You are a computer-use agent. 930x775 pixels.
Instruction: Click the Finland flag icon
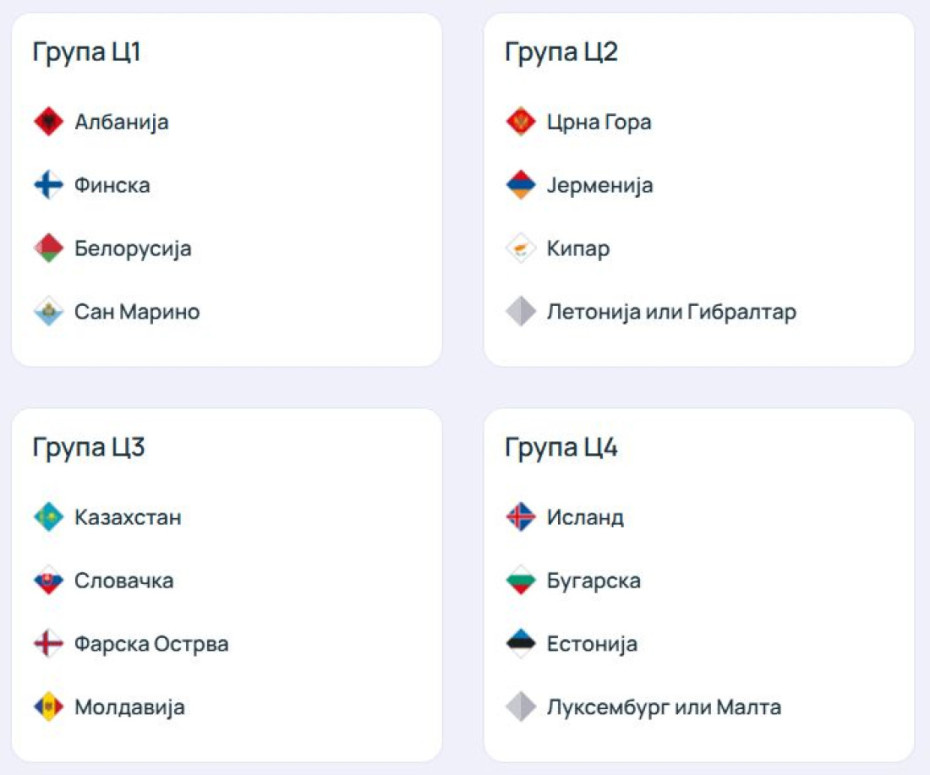pos(48,185)
